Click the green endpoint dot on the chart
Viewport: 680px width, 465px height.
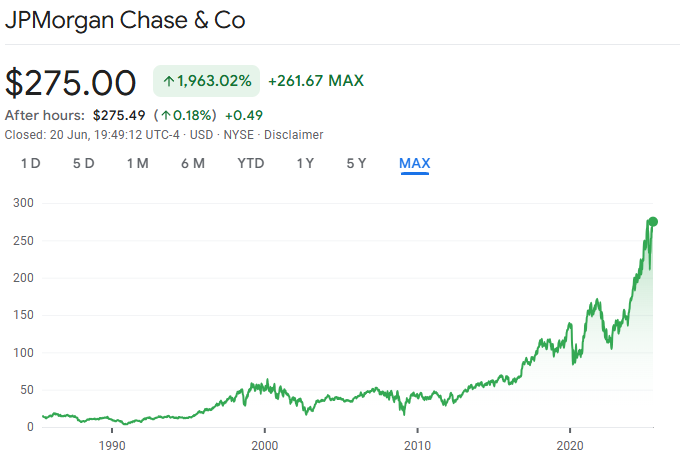(x=653, y=222)
